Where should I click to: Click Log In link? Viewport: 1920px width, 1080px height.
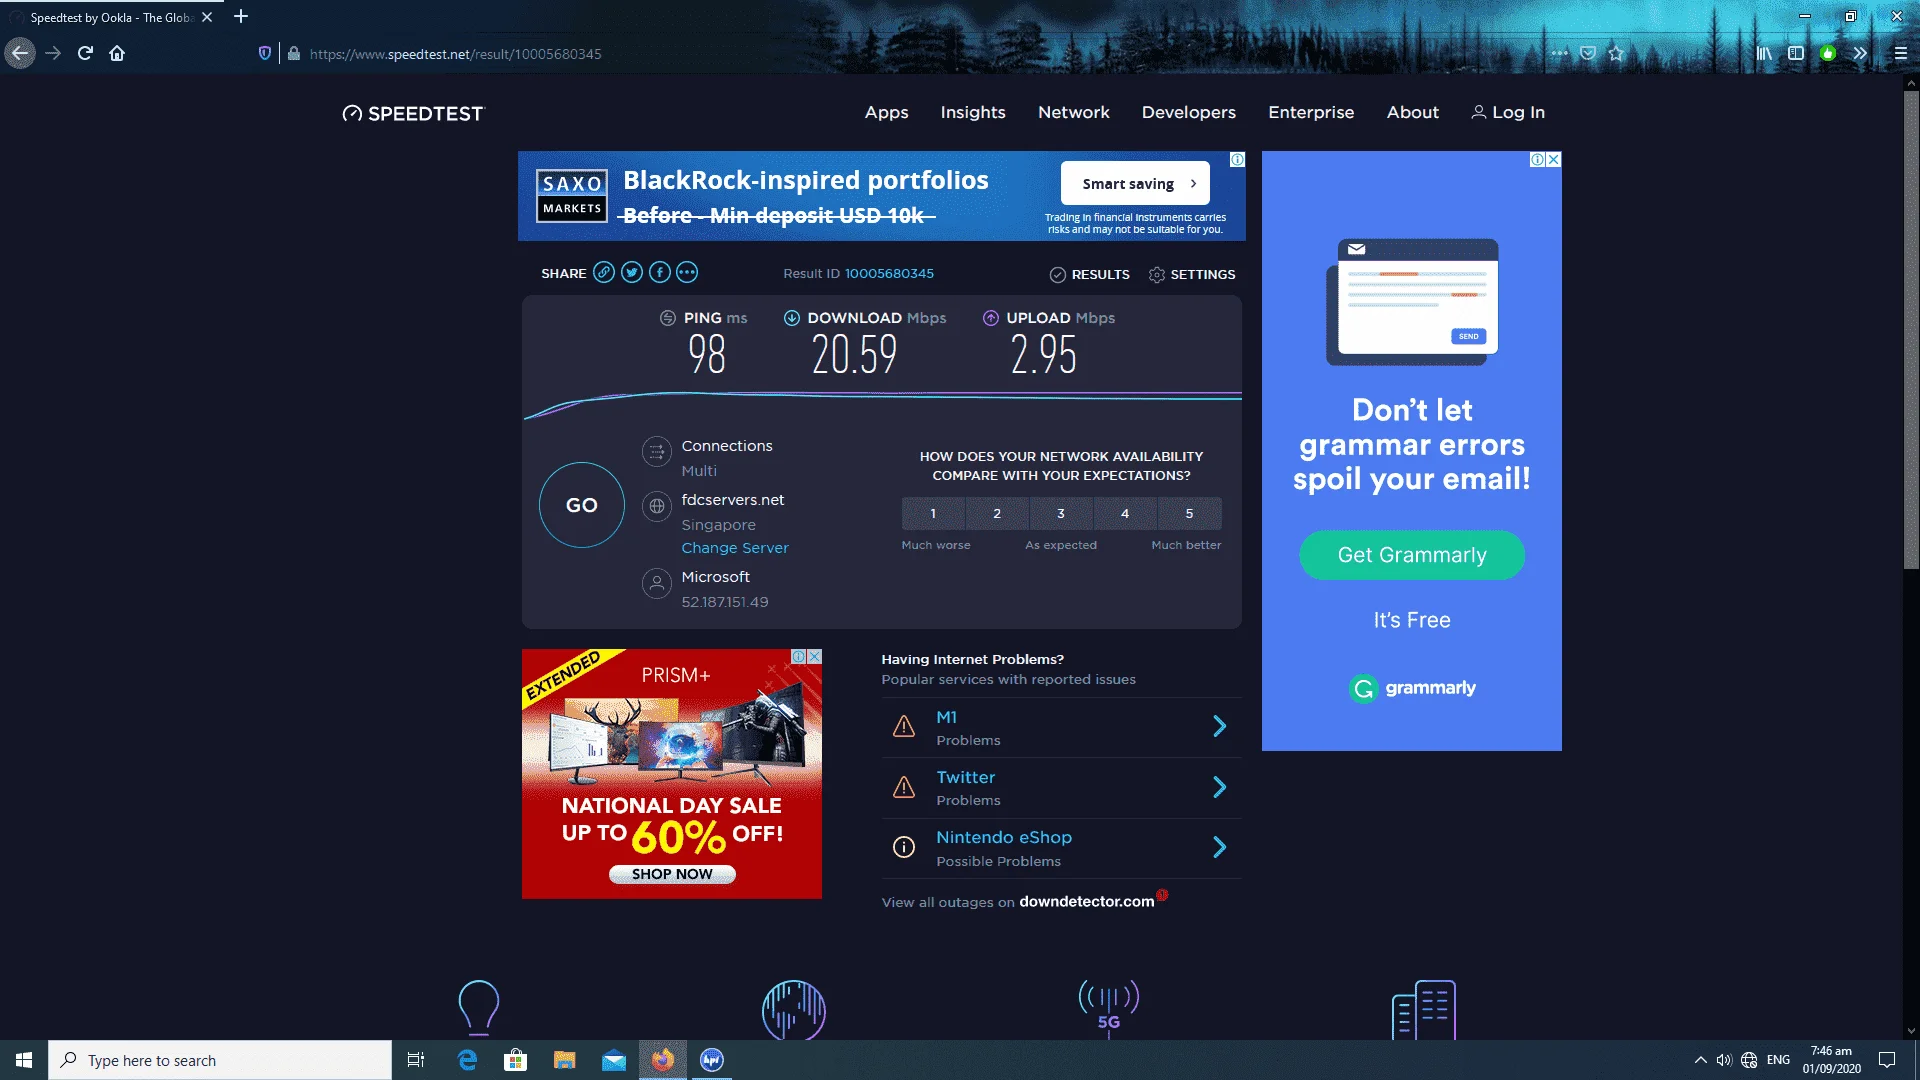point(1508,112)
